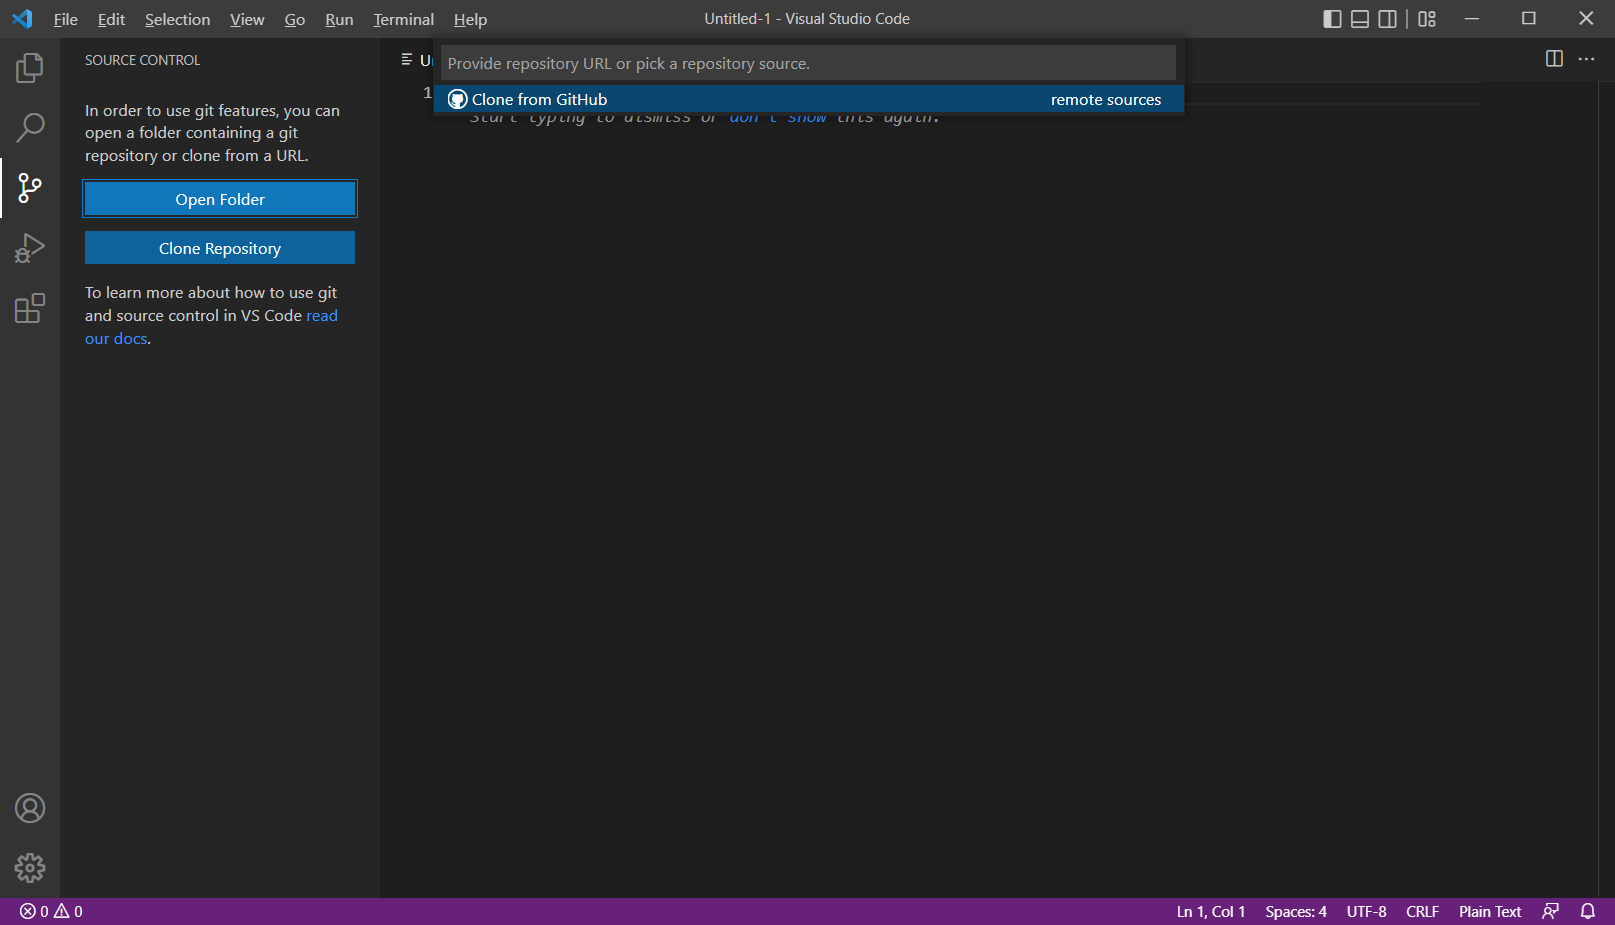Open the File menu
Screen dimensions: 1615x925
[66, 19]
